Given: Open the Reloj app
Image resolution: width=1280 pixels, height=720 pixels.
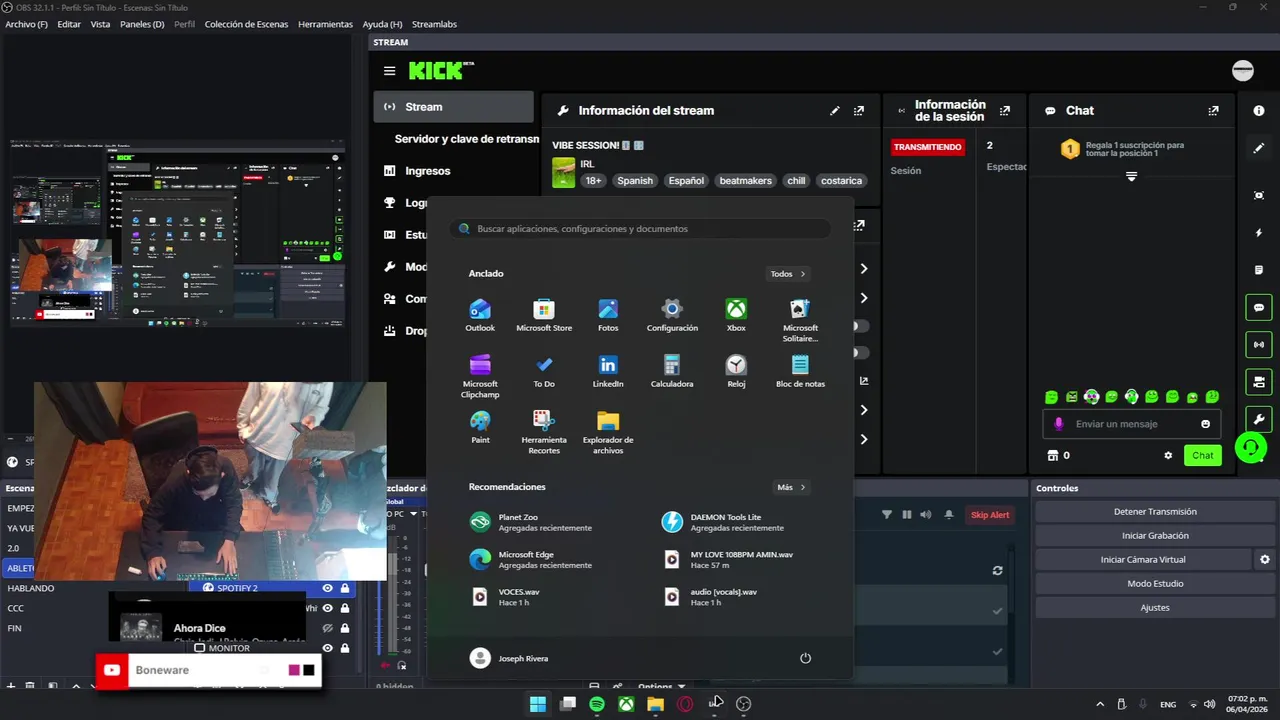Looking at the screenshot, I should tap(736, 371).
